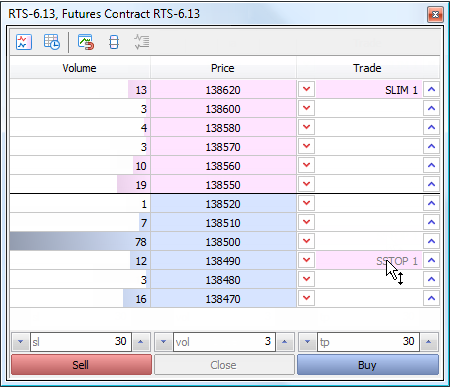The image size is (450, 387).
Task: Decrease the sl value with down arrow
Action: tap(21, 342)
